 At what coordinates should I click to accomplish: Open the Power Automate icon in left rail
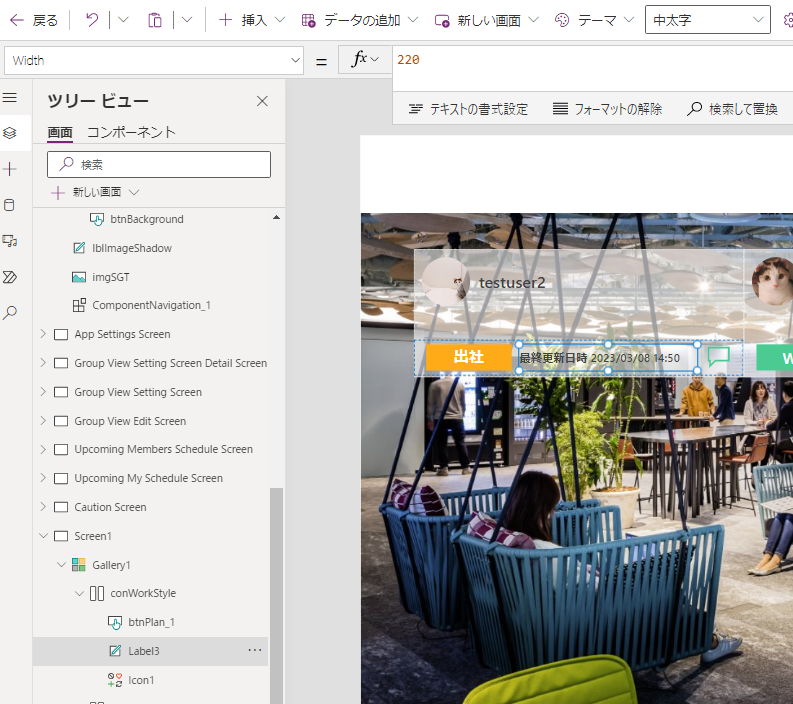coord(10,277)
